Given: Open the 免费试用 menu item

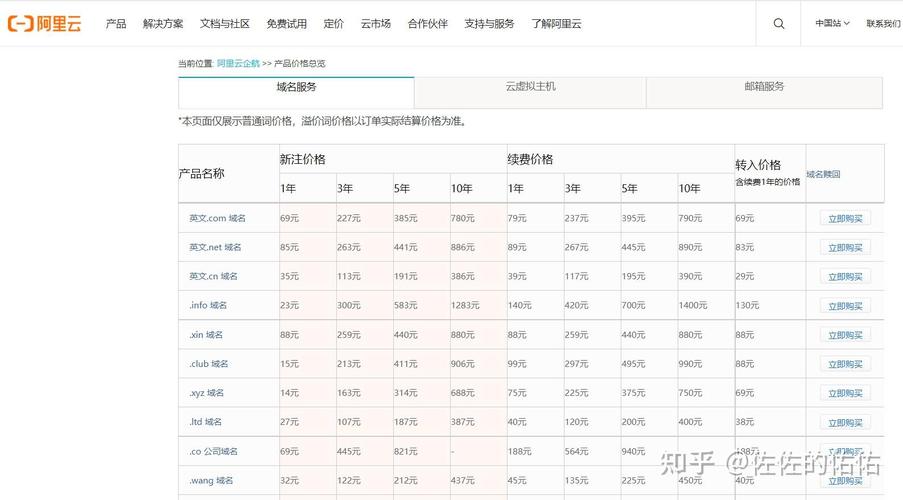Looking at the screenshot, I should (286, 24).
